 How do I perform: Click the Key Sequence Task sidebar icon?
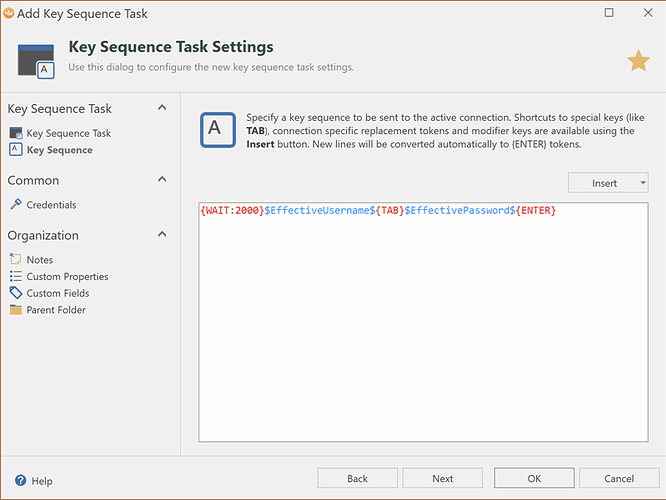coord(16,133)
